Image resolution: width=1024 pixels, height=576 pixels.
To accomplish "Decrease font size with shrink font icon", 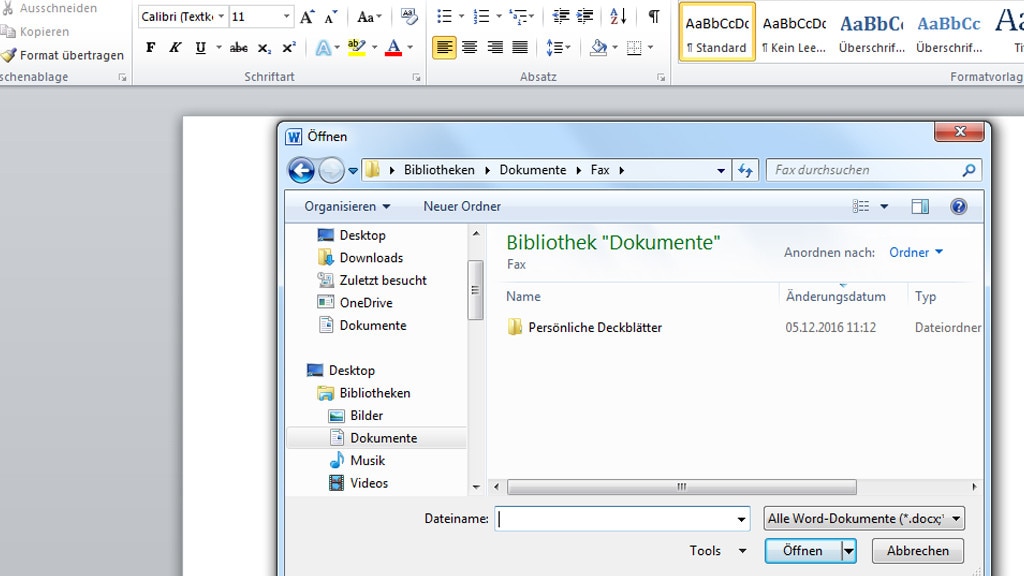I will pyautogui.click(x=331, y=17).
